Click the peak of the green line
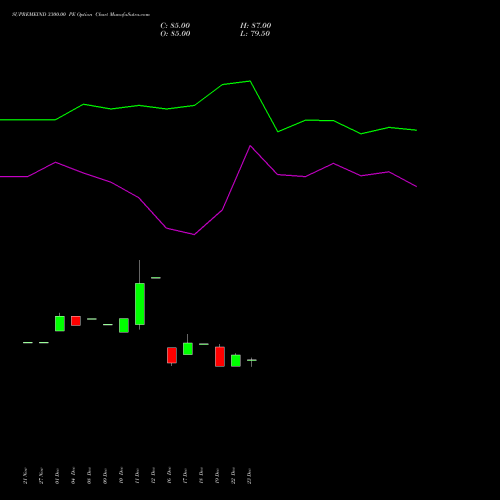Image resolution: width=500 pixels, height=500 pixels. pyautogui.click(x=250, y=81)
